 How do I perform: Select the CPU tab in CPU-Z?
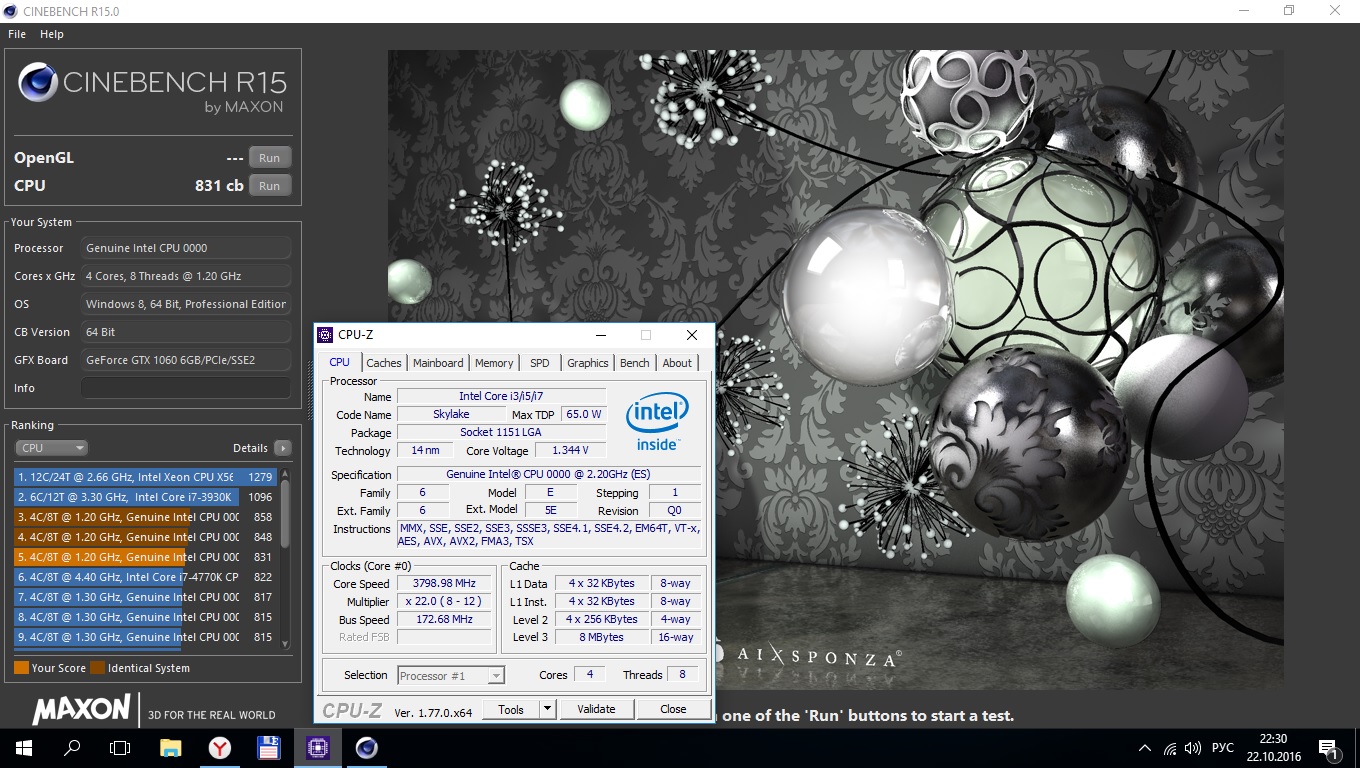[x=340, y=362]
